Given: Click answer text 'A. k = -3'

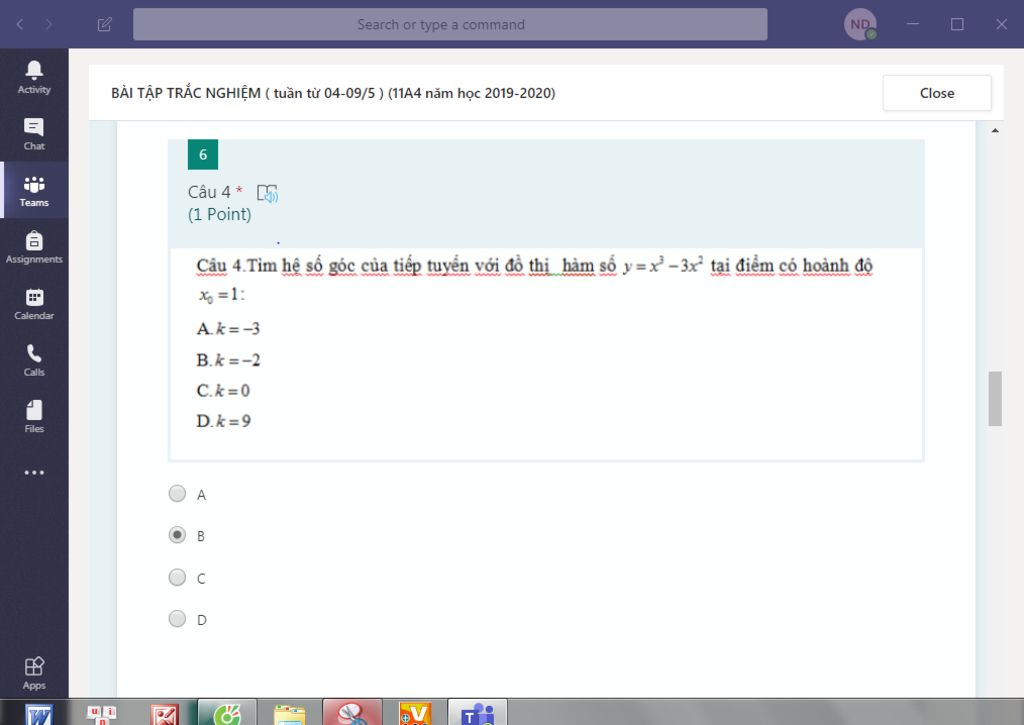Looking at the screenshot, I should coord(228,329).
